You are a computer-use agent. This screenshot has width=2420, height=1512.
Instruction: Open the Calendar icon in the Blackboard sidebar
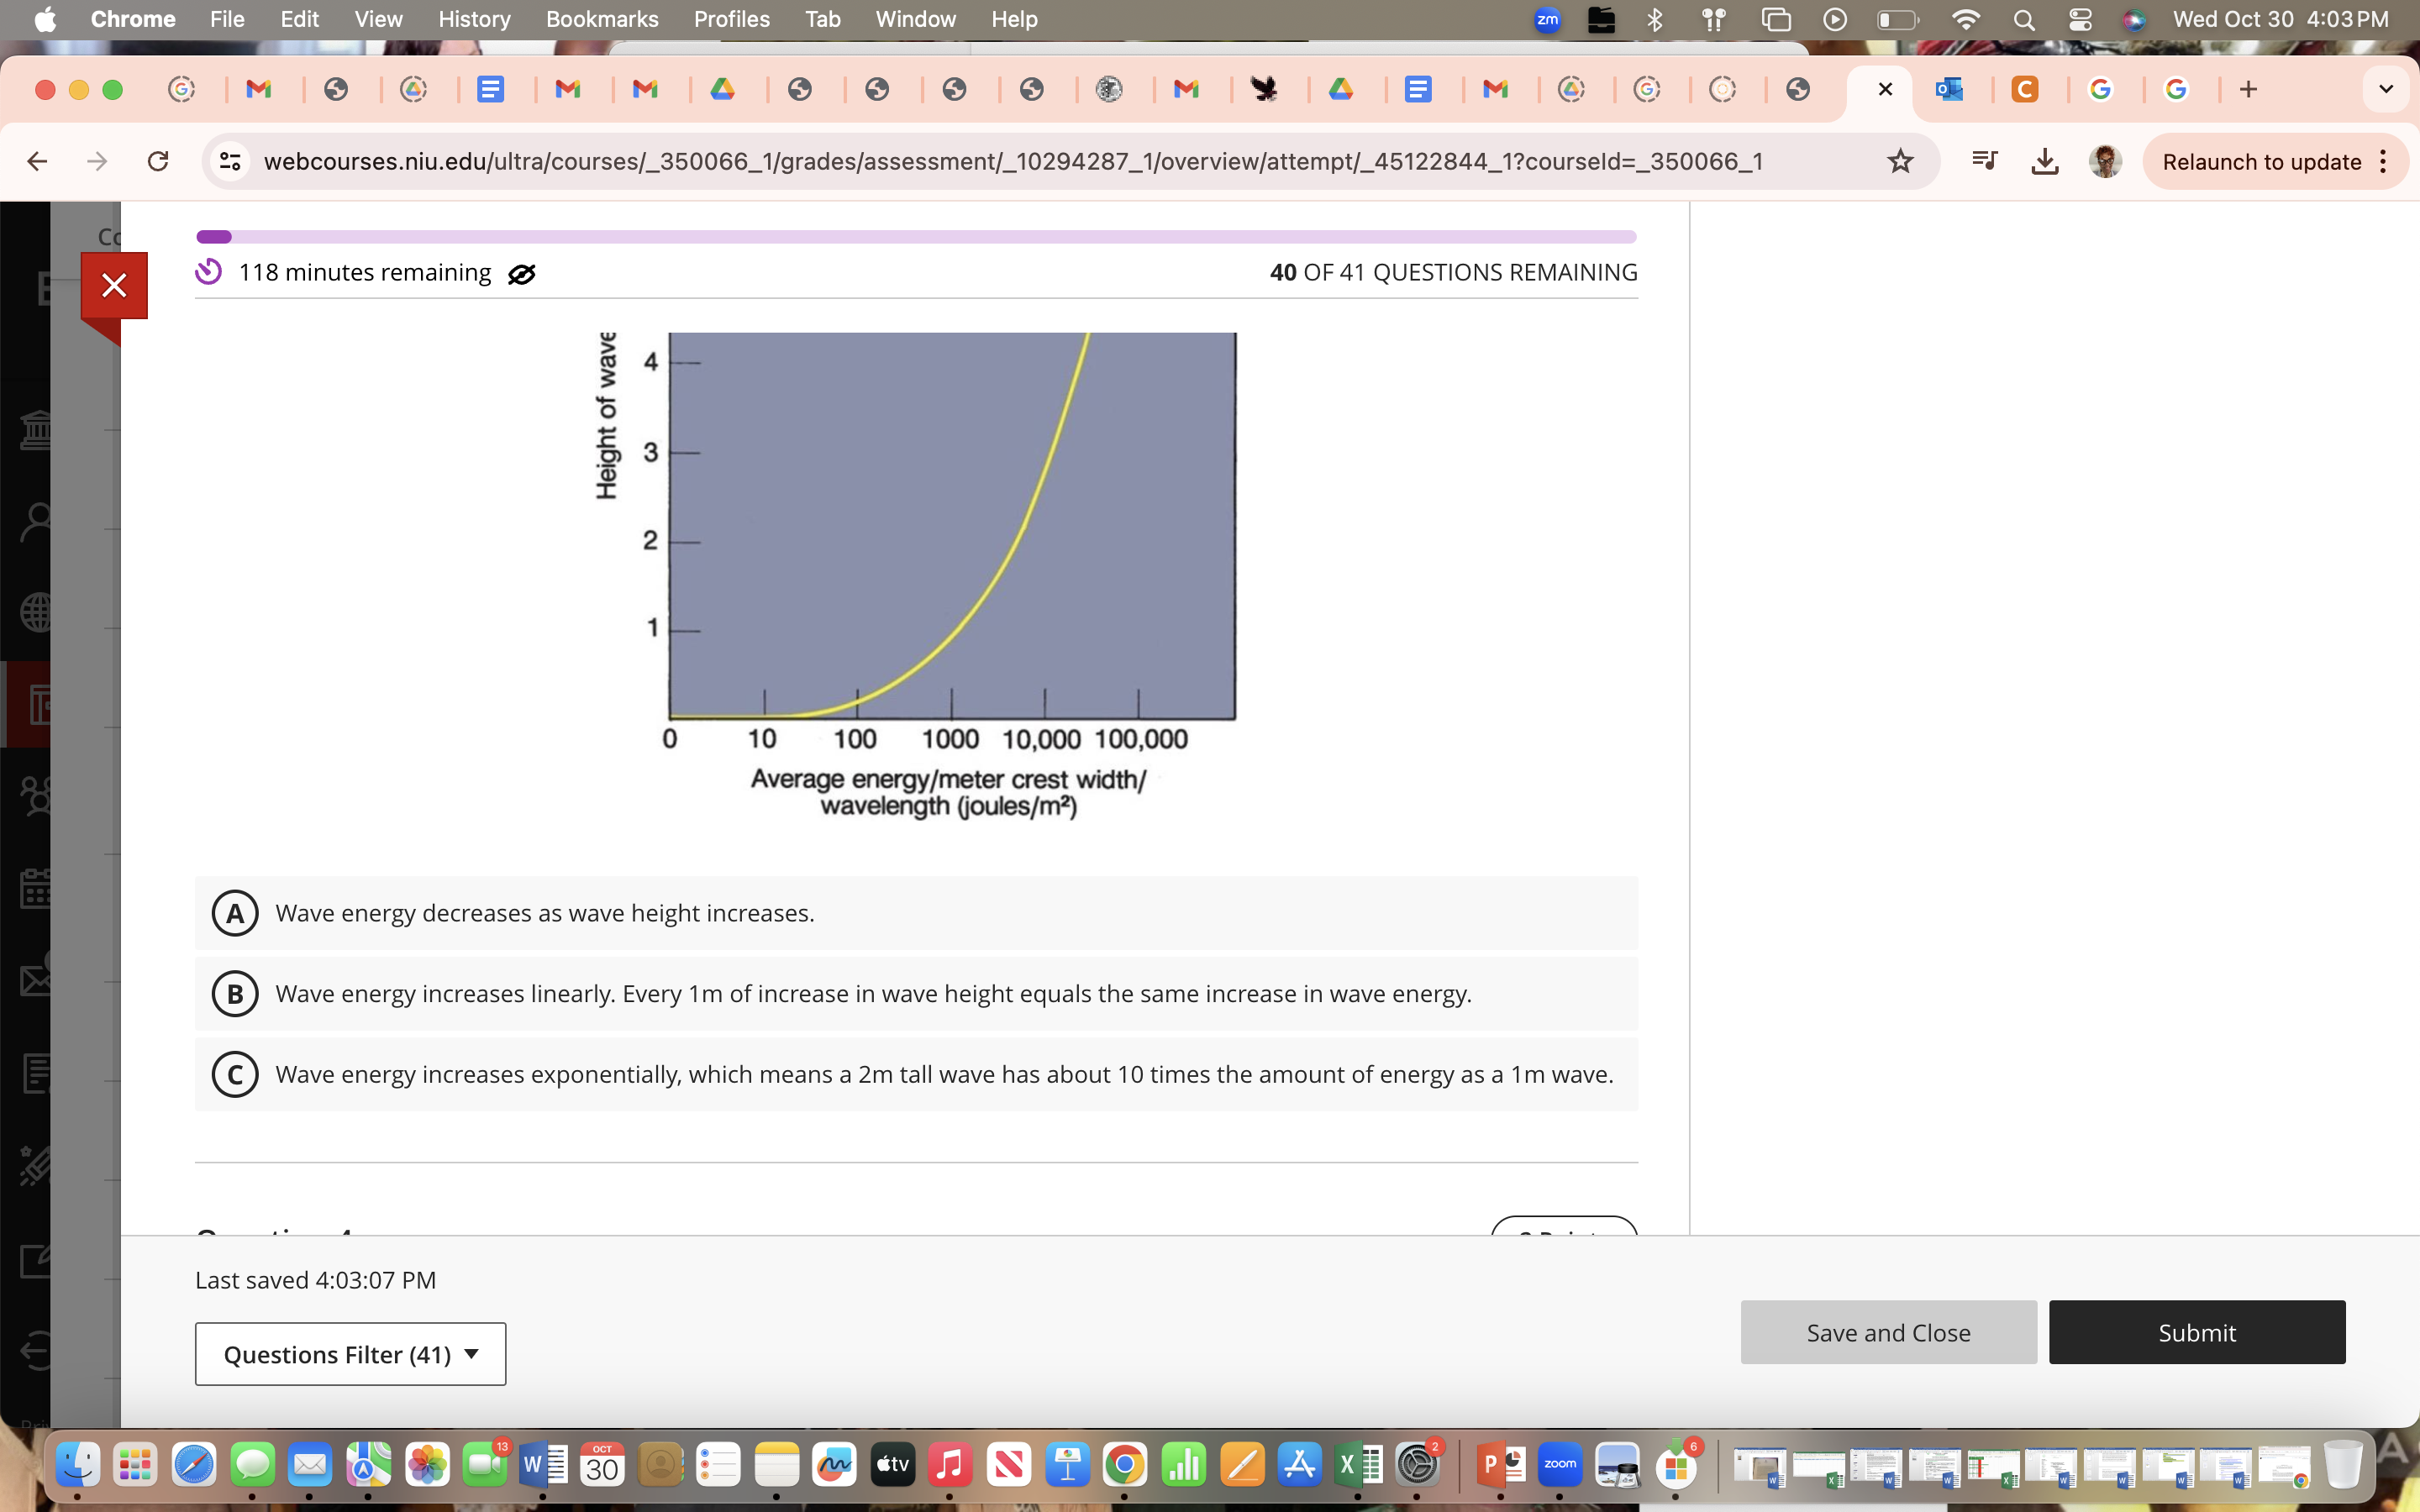click(x=37, y=889)
